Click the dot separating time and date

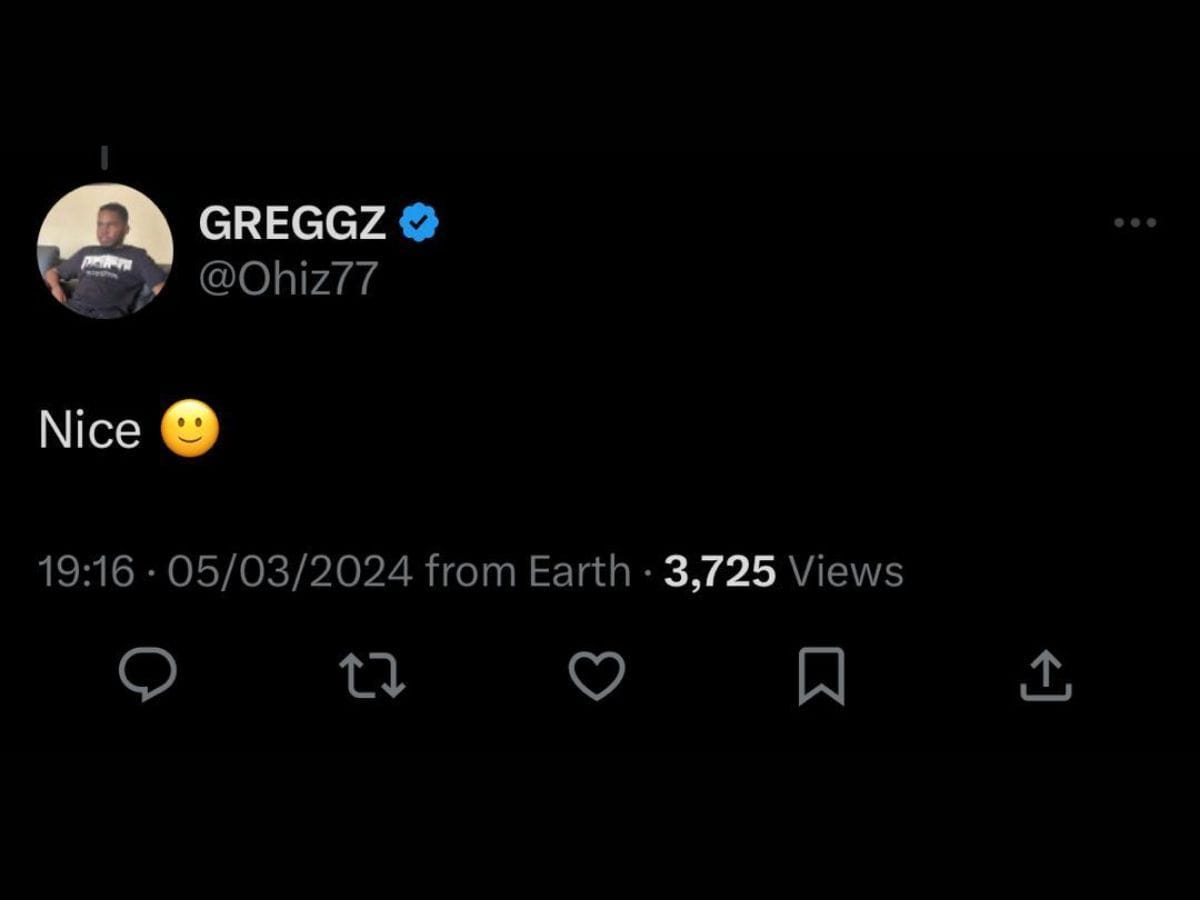[x=151, y=573]
